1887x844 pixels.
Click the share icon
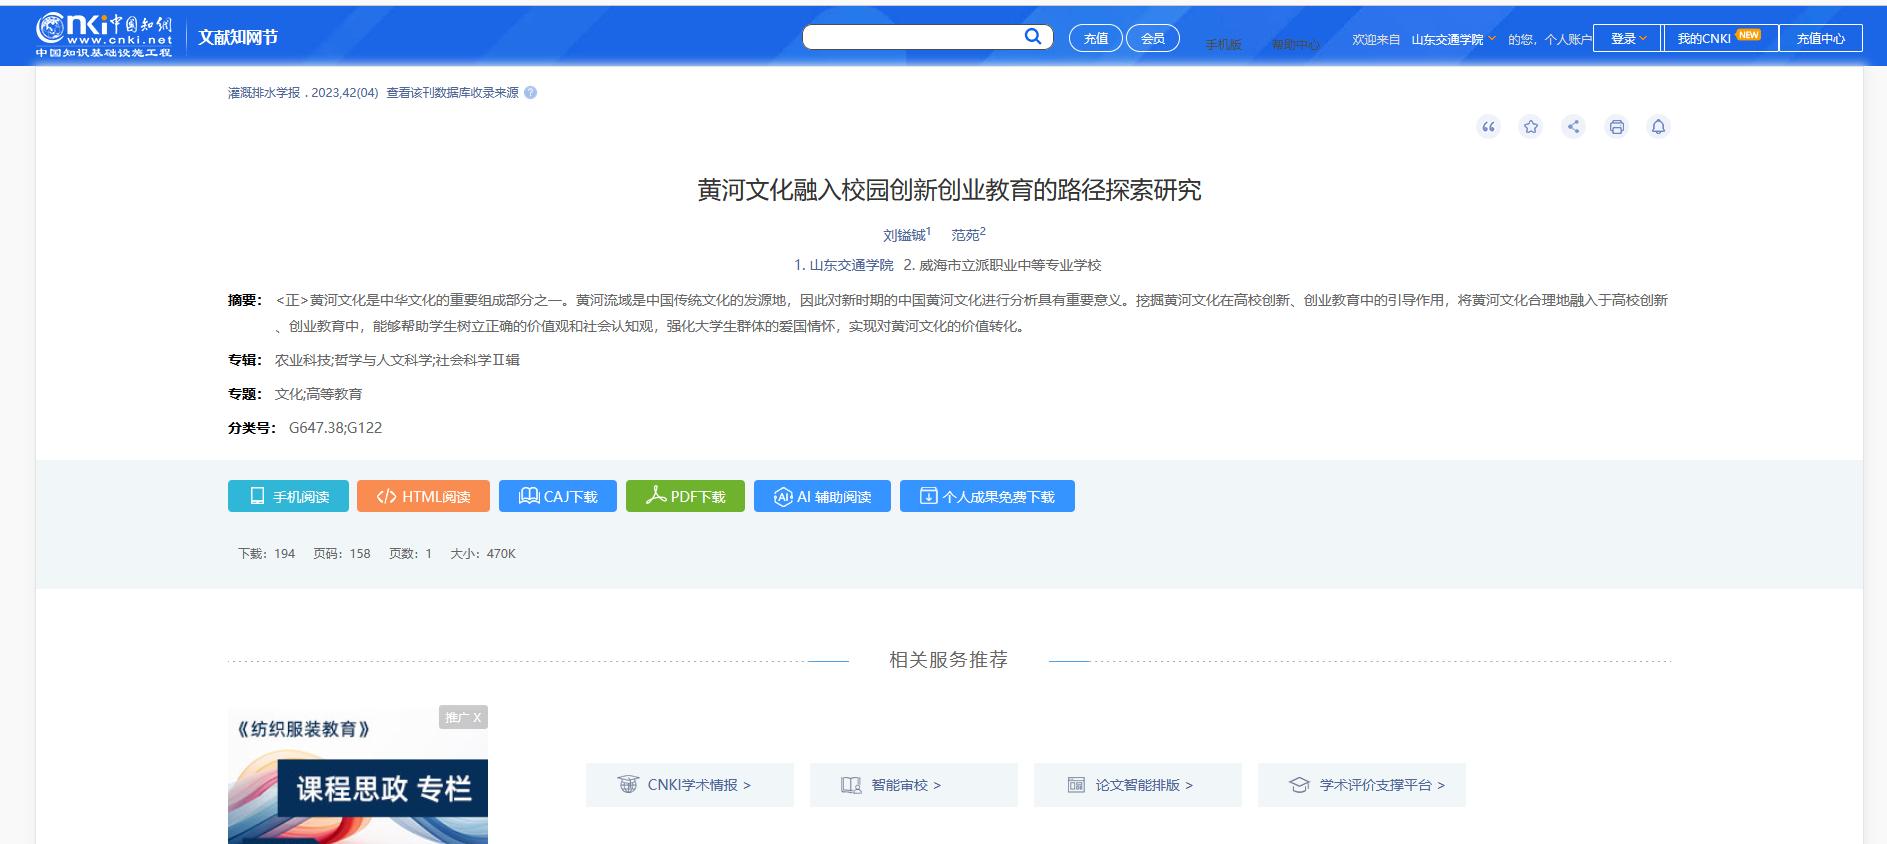point(1573,127)
